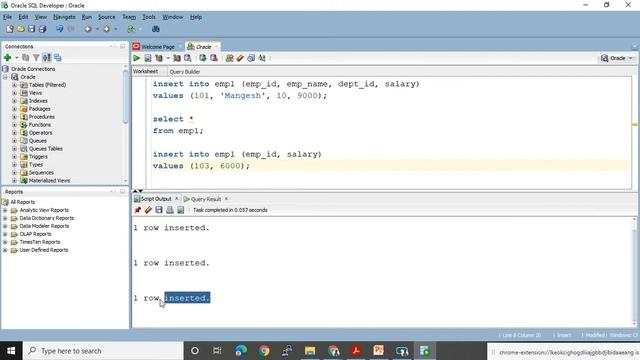
Task: Click the Back navigation arrow icon
Action: coord(88,29)
